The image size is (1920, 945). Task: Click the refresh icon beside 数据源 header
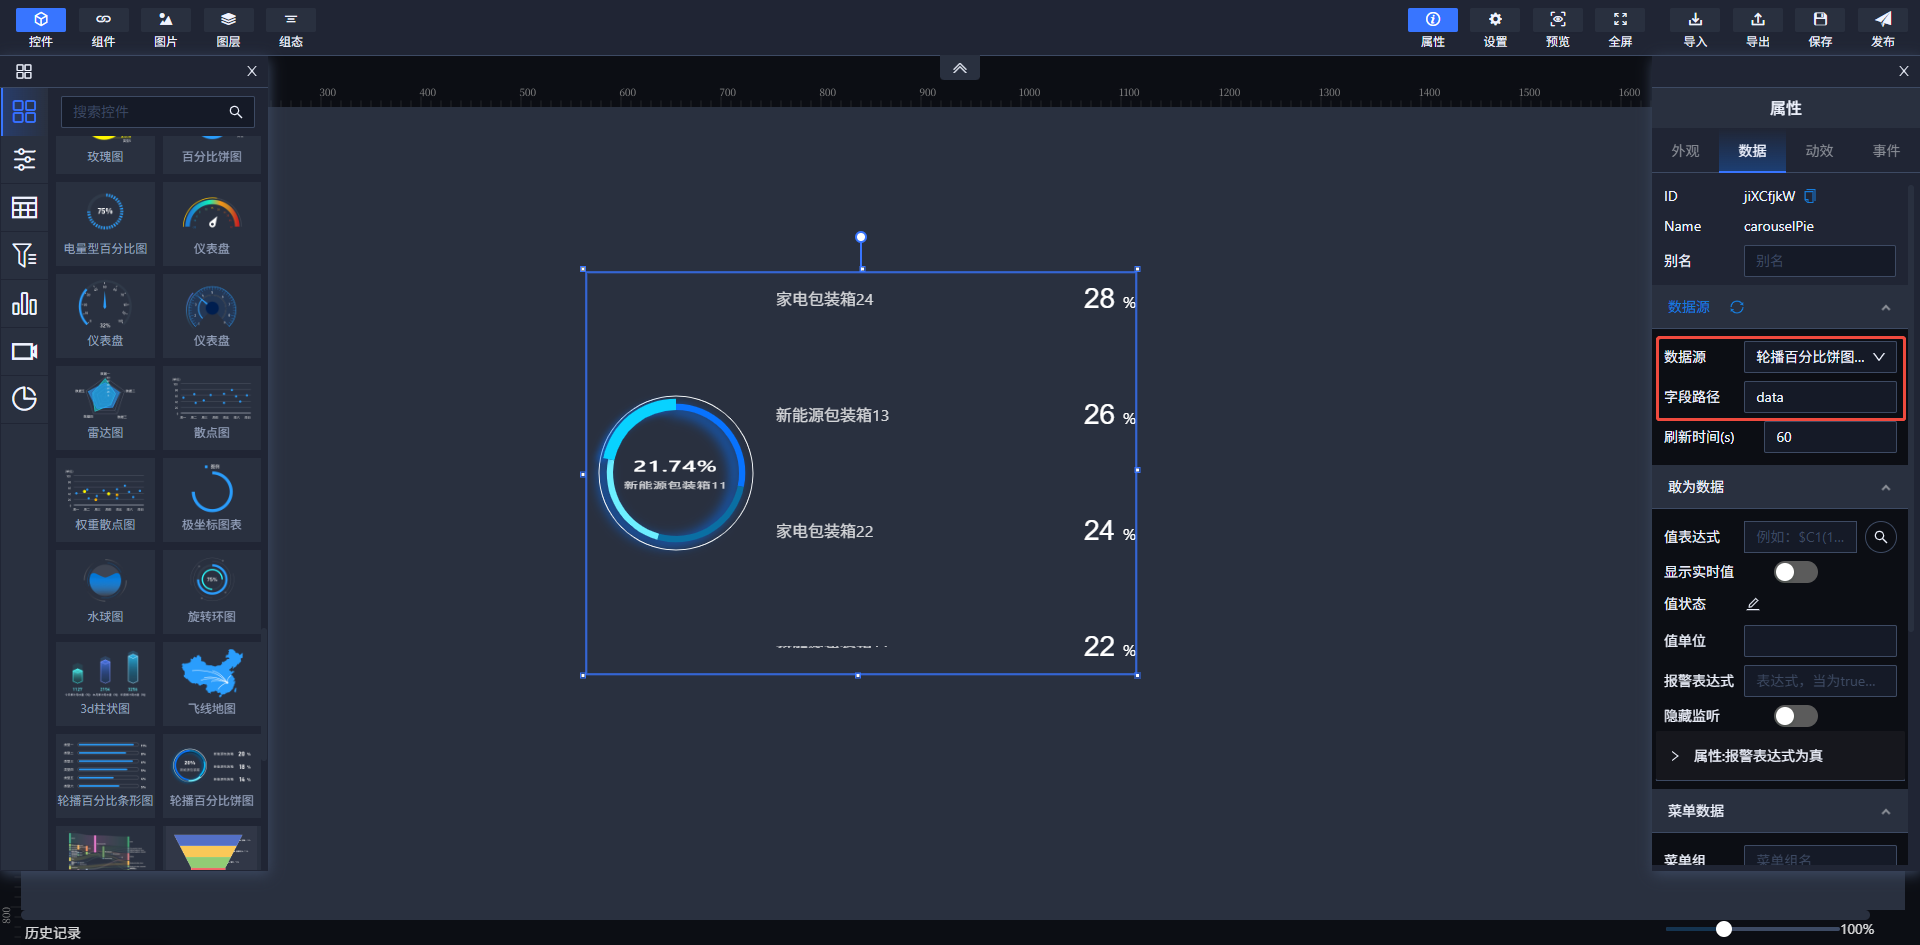point(1737,307)
